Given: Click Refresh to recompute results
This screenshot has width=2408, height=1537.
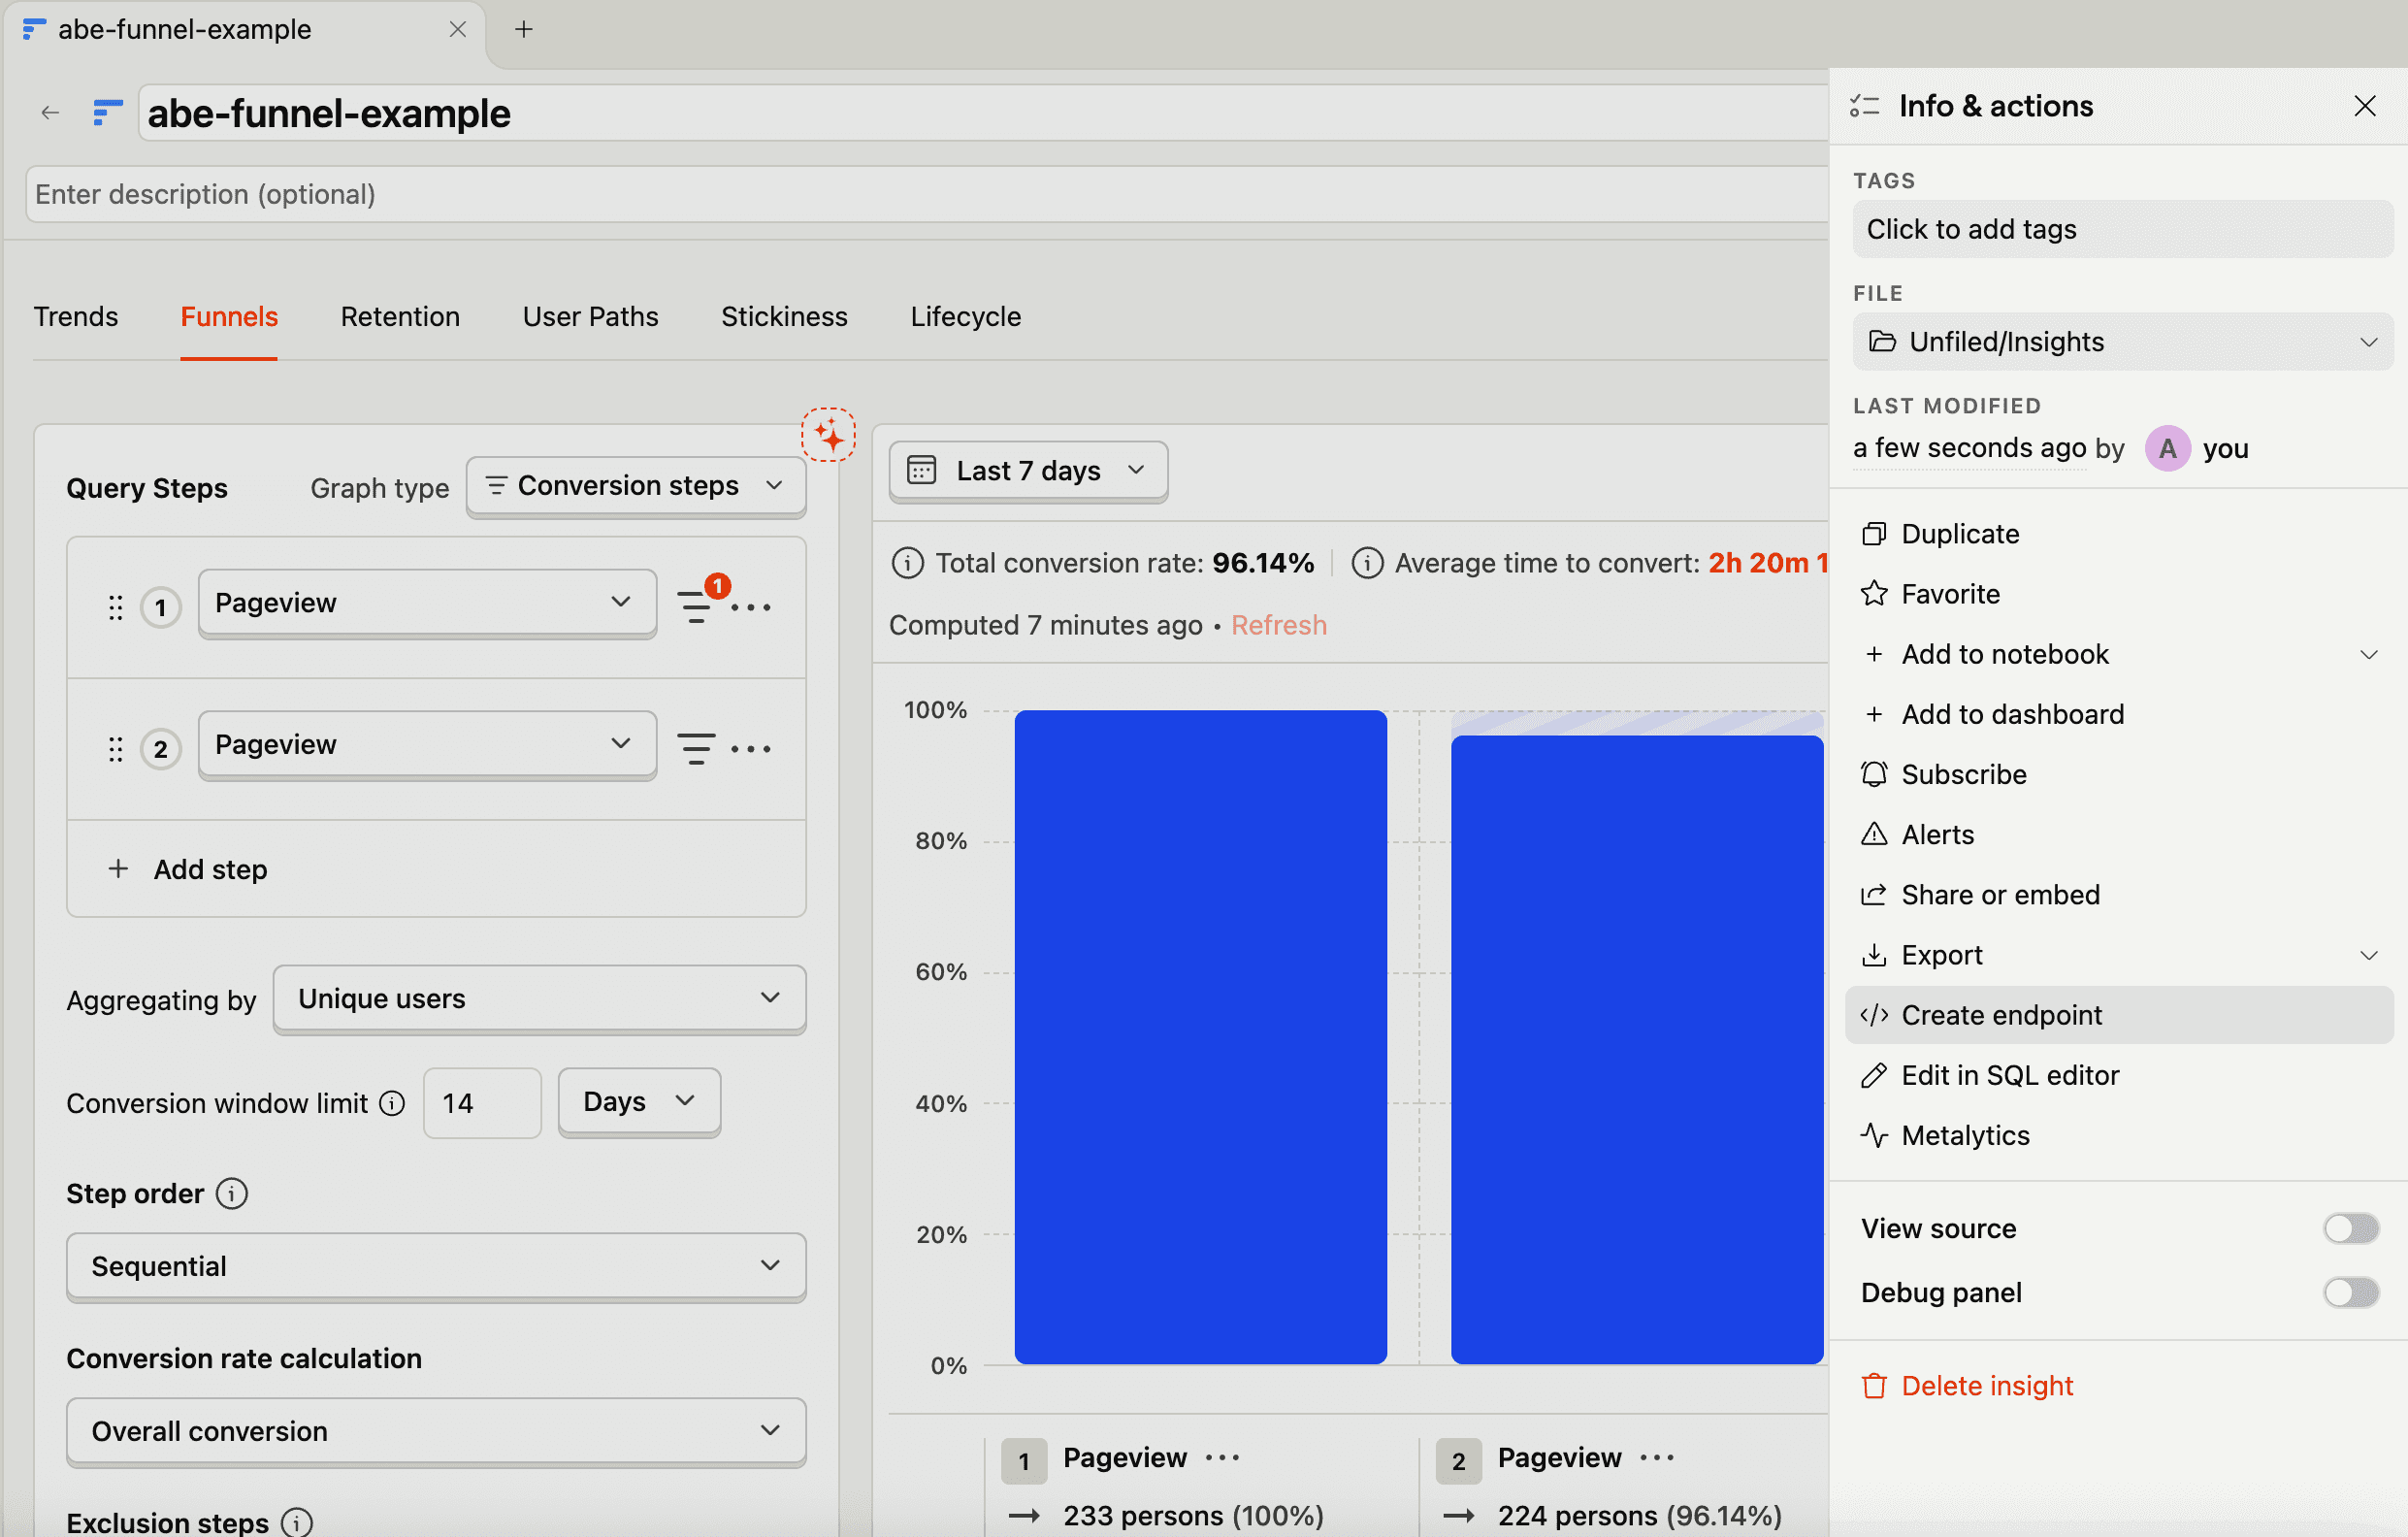Looking at the screenshot, I should [x=1279, y=624].
